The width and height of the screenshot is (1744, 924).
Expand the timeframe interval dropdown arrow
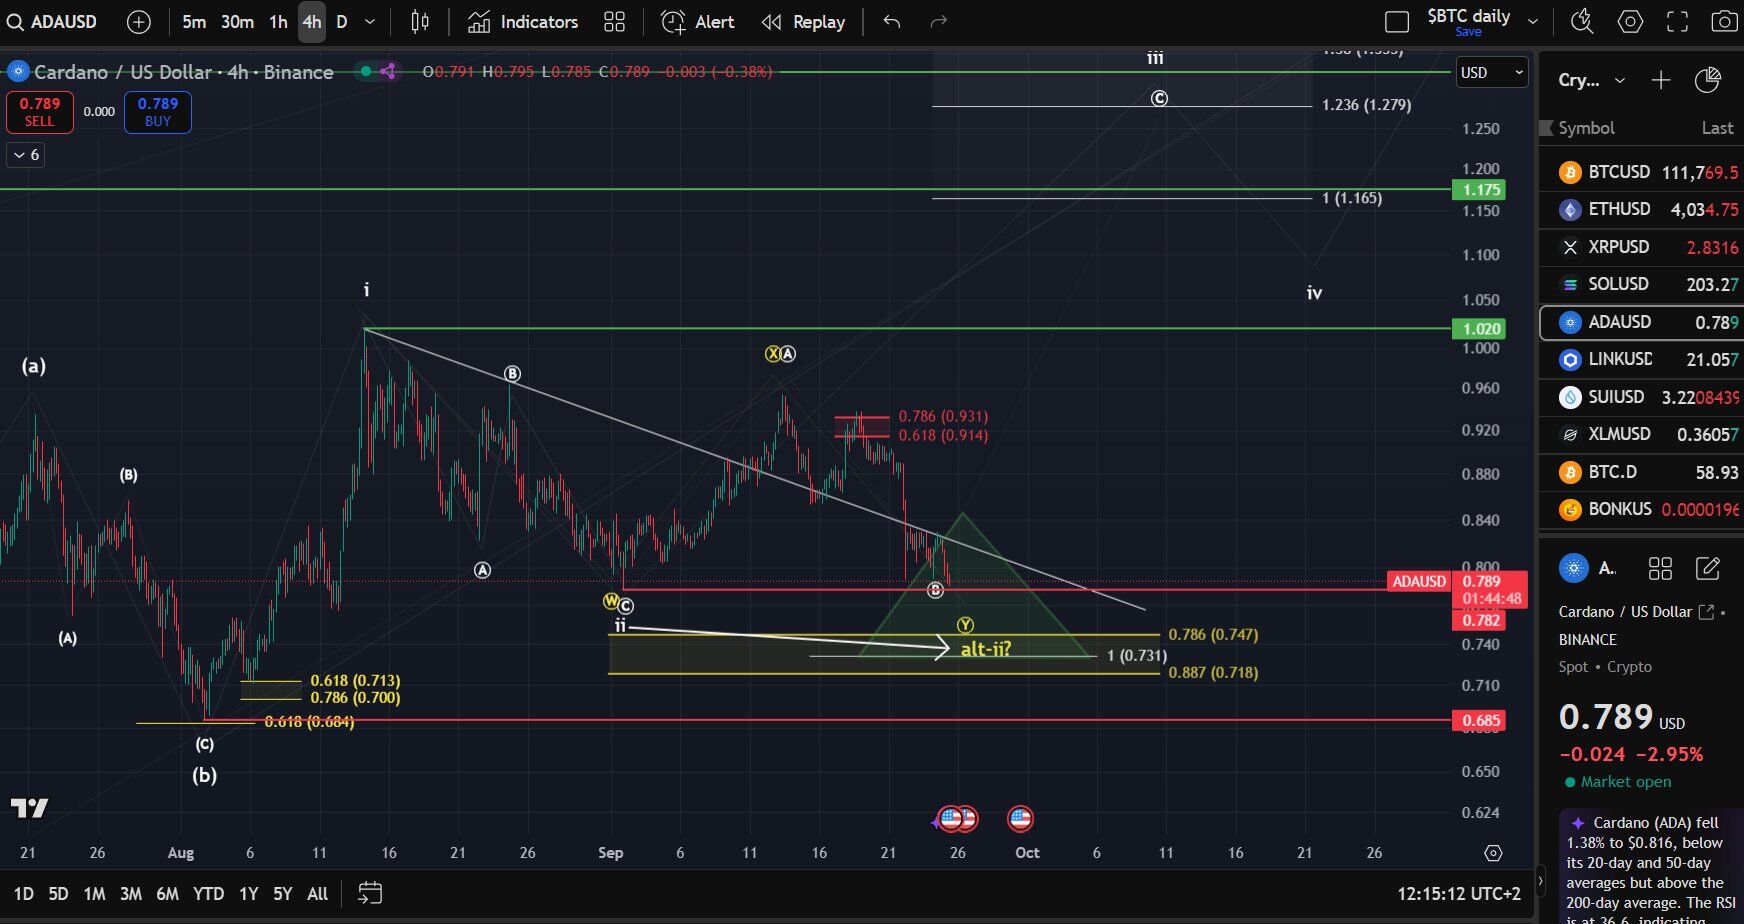tap(370, 22)
